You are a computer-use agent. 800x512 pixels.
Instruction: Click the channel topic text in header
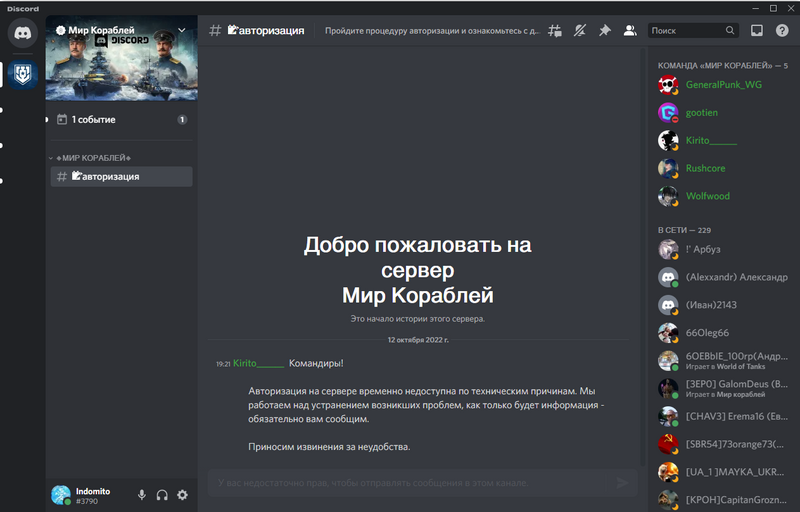(432, 31)
